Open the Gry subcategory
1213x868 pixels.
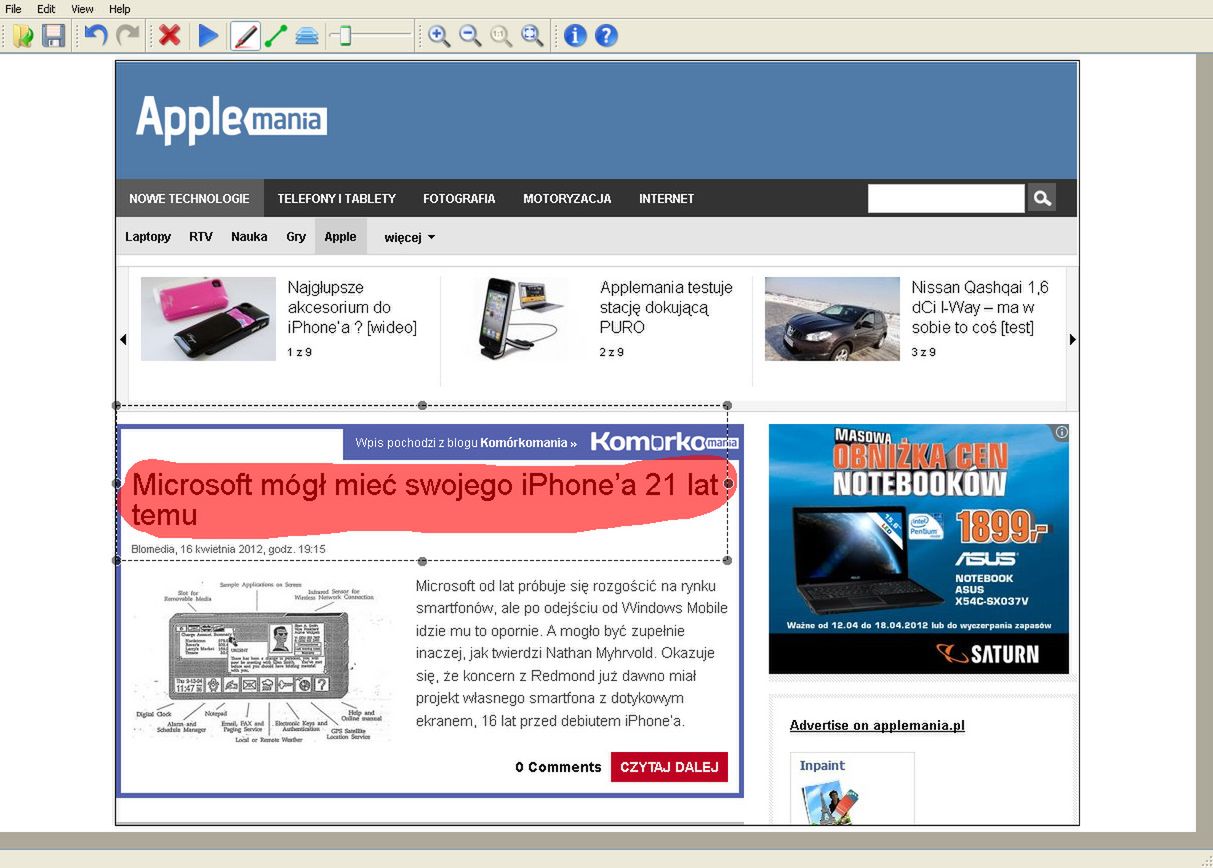click(x=296, y=237)
